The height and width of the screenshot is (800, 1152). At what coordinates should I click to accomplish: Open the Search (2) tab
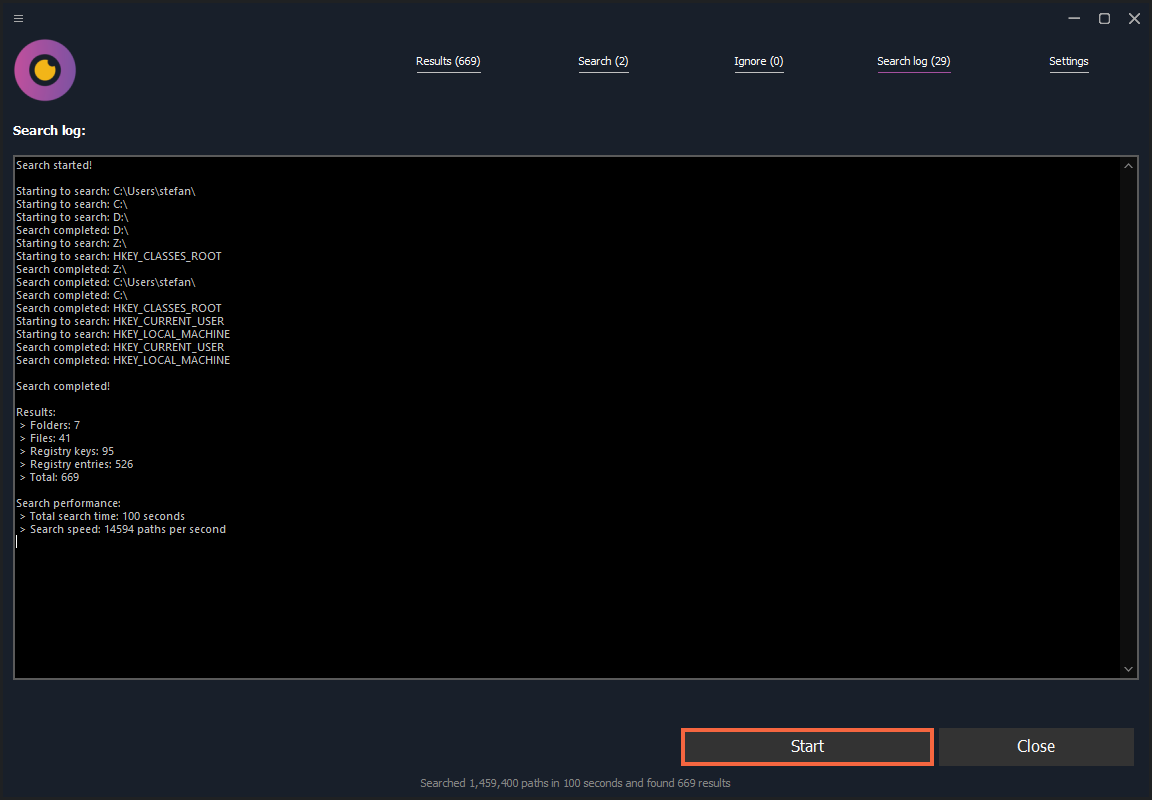click(603, 61)
